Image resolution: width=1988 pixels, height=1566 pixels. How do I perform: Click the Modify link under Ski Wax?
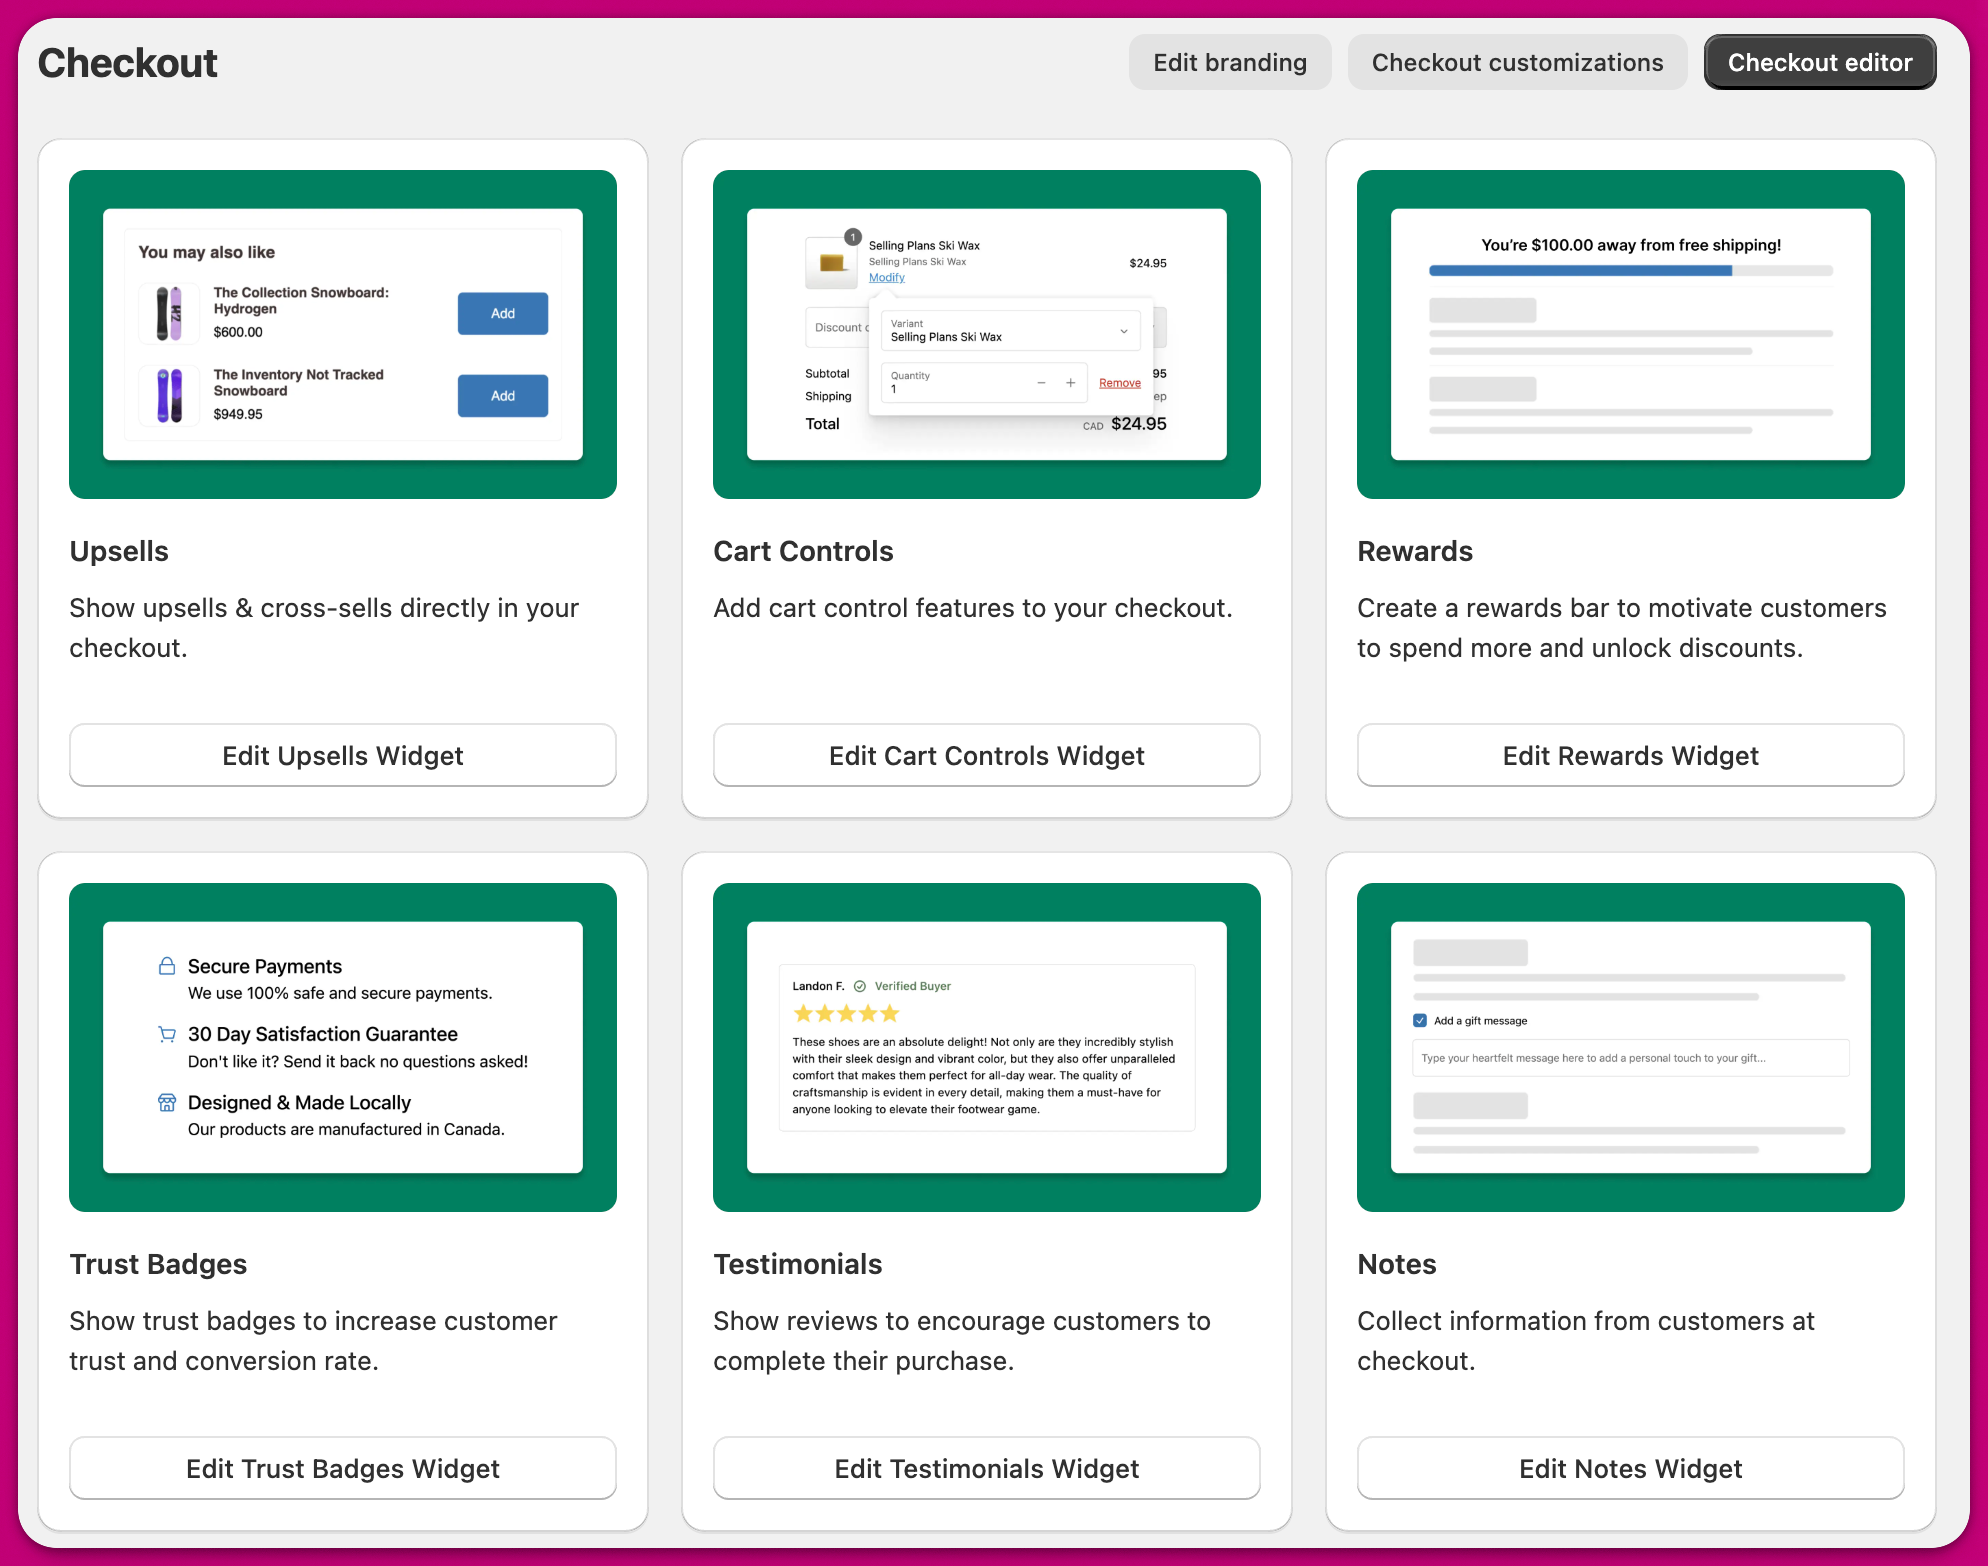[886, 278]
